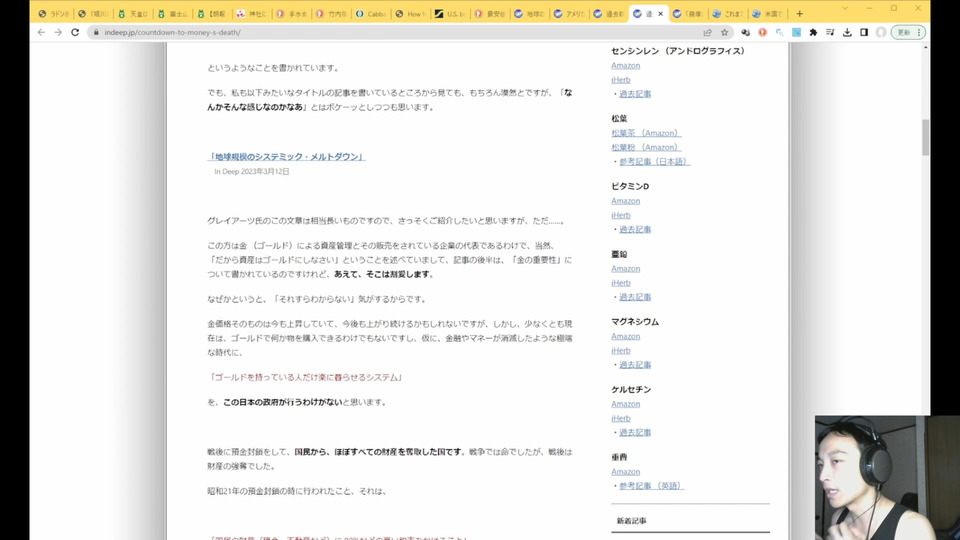The image size is (960, 540).
Task: Open Amazon link under センシンレン
Action: (625, 66)
